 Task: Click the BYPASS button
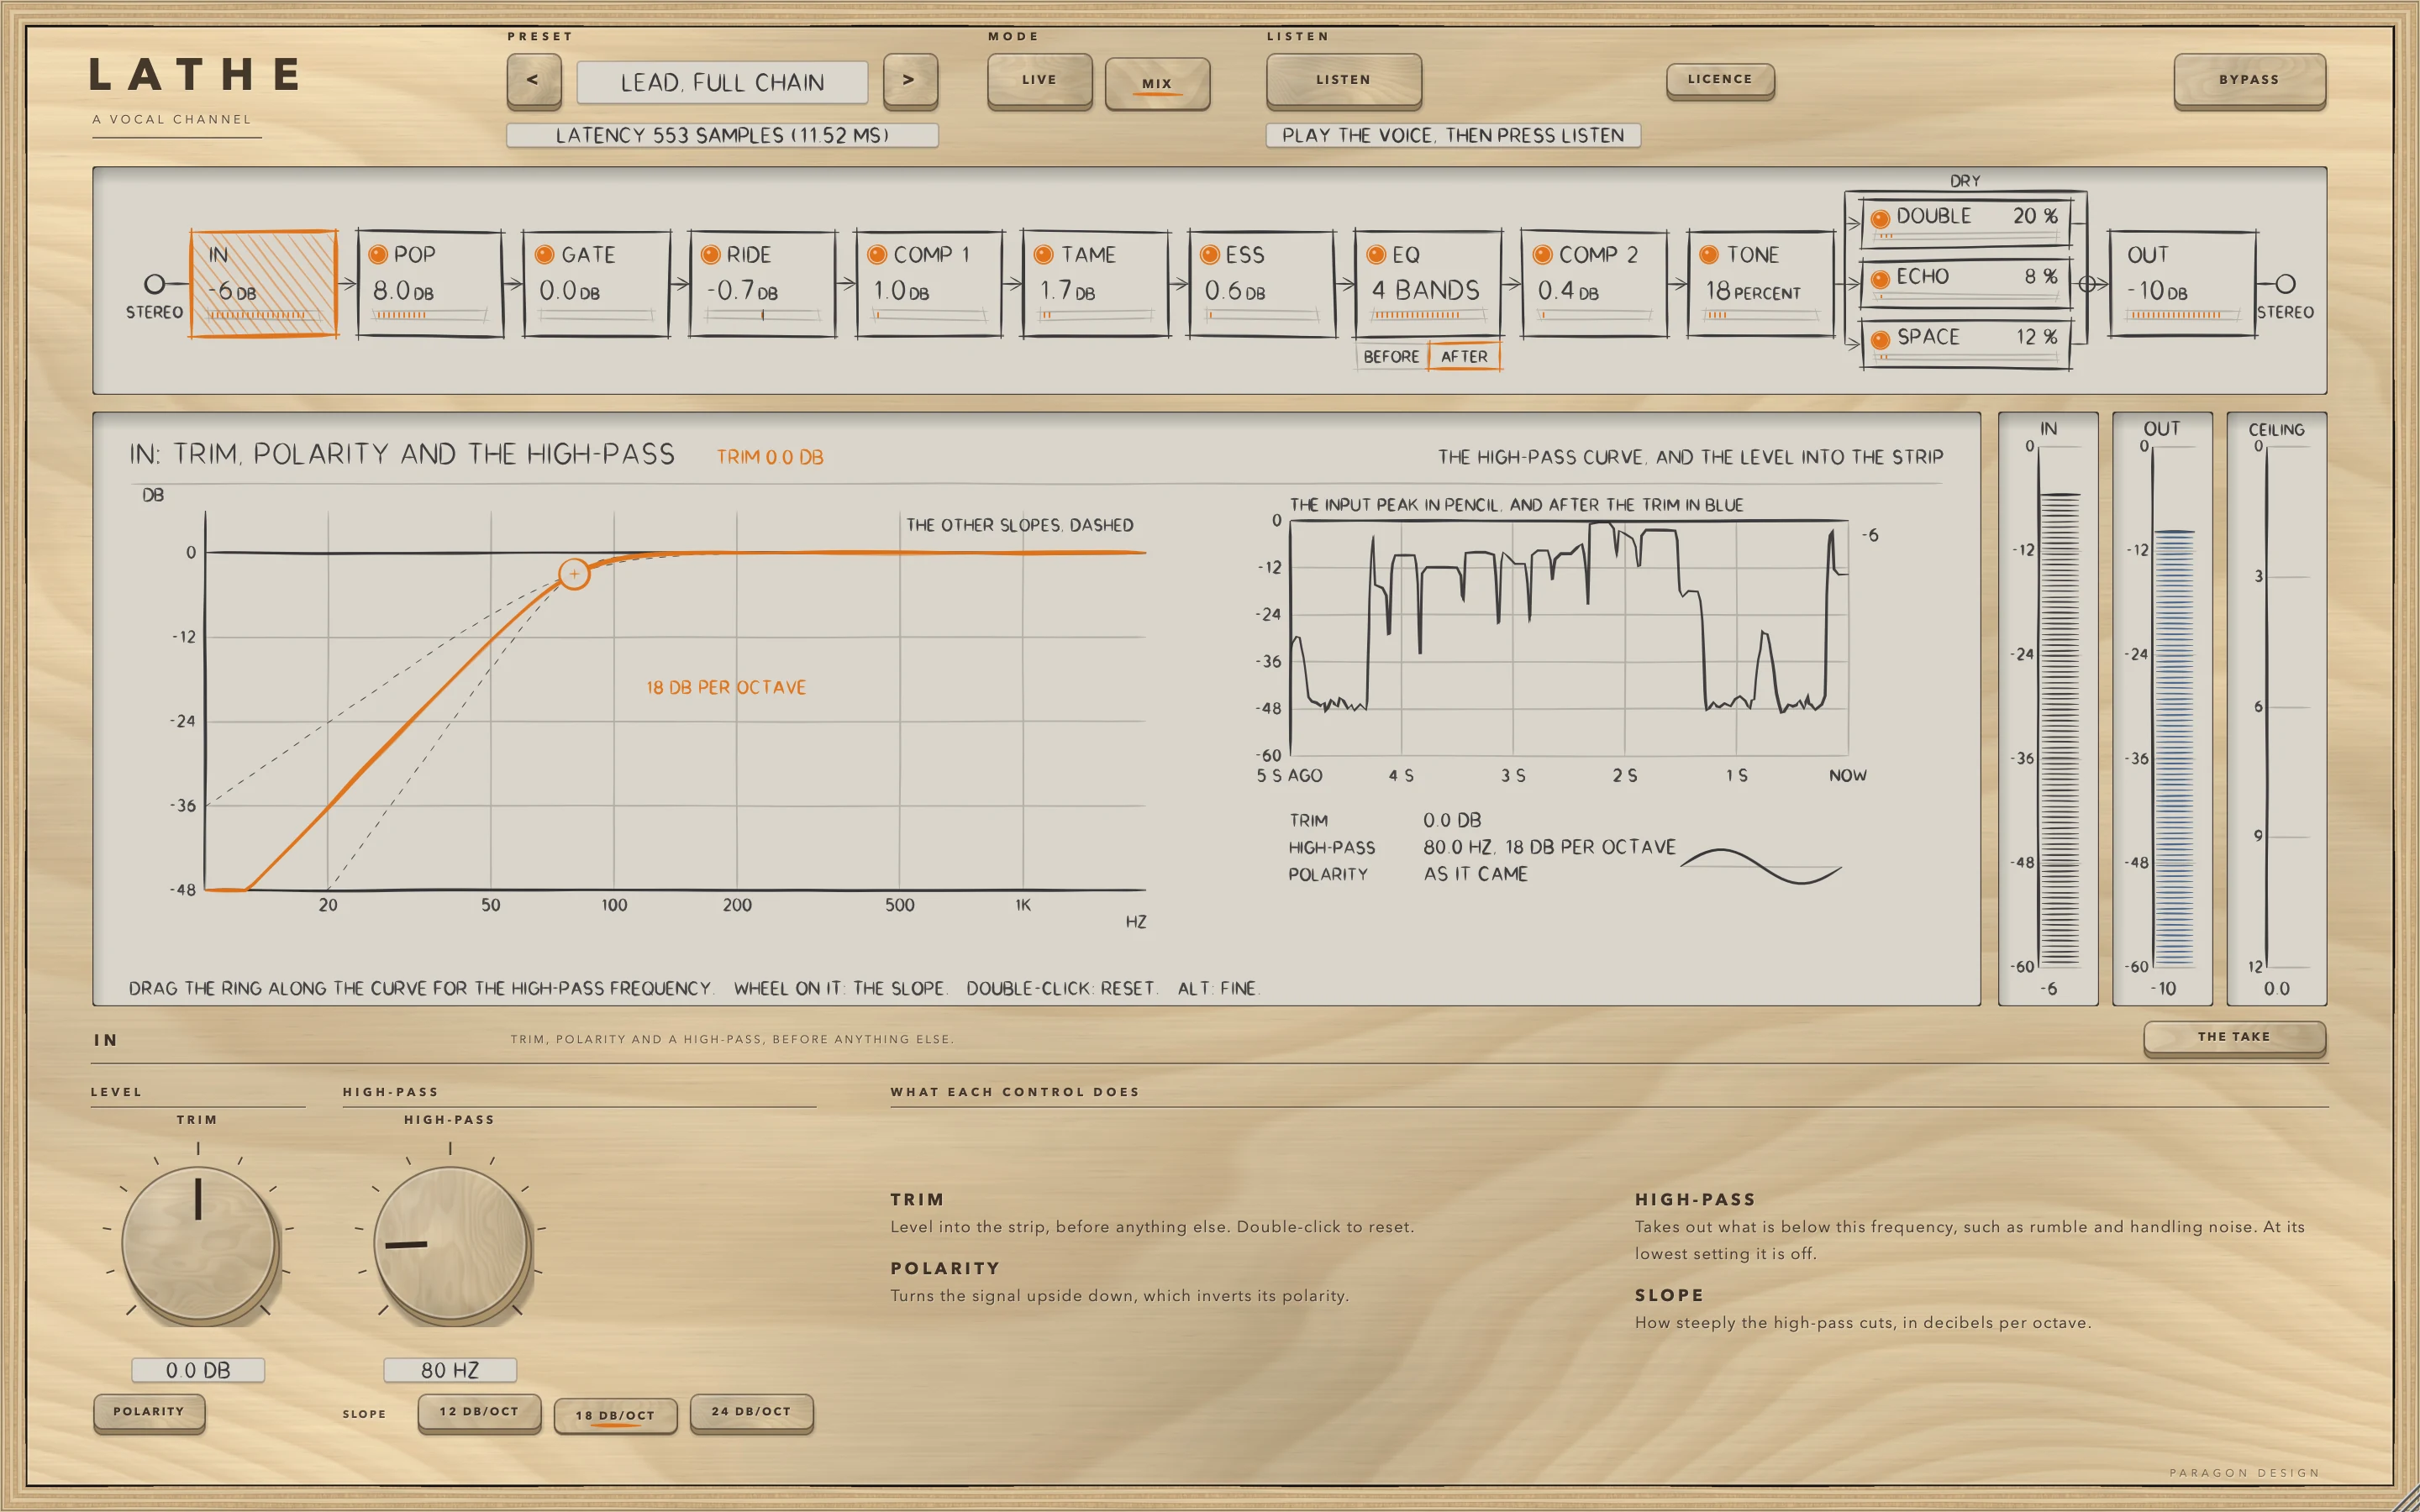(2249, 80)
